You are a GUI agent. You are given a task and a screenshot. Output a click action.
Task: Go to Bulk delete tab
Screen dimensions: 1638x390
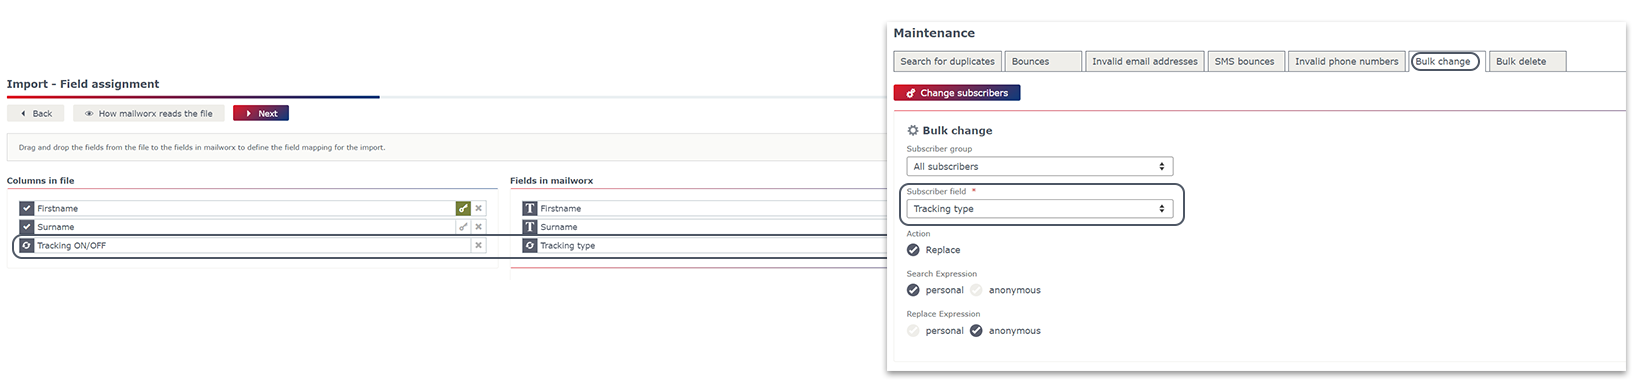point(1527,61)
